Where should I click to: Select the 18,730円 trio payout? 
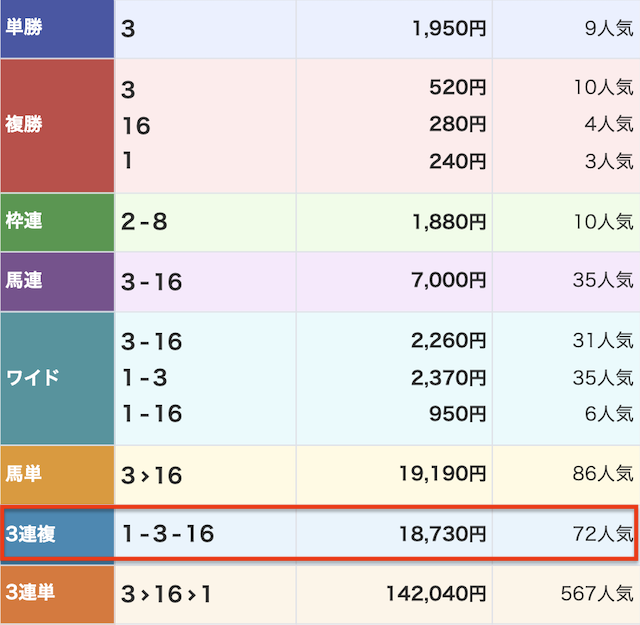coord(442,534)
